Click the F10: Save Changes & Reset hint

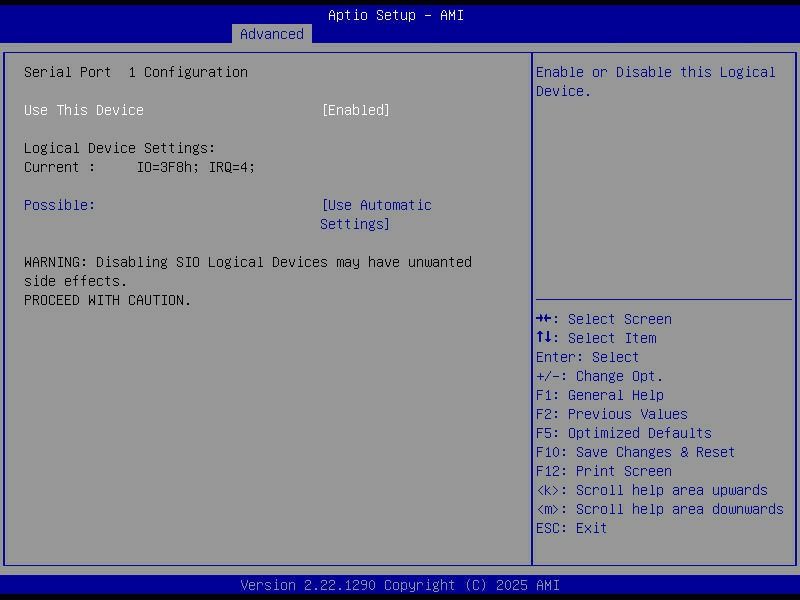tap(635, 452)
